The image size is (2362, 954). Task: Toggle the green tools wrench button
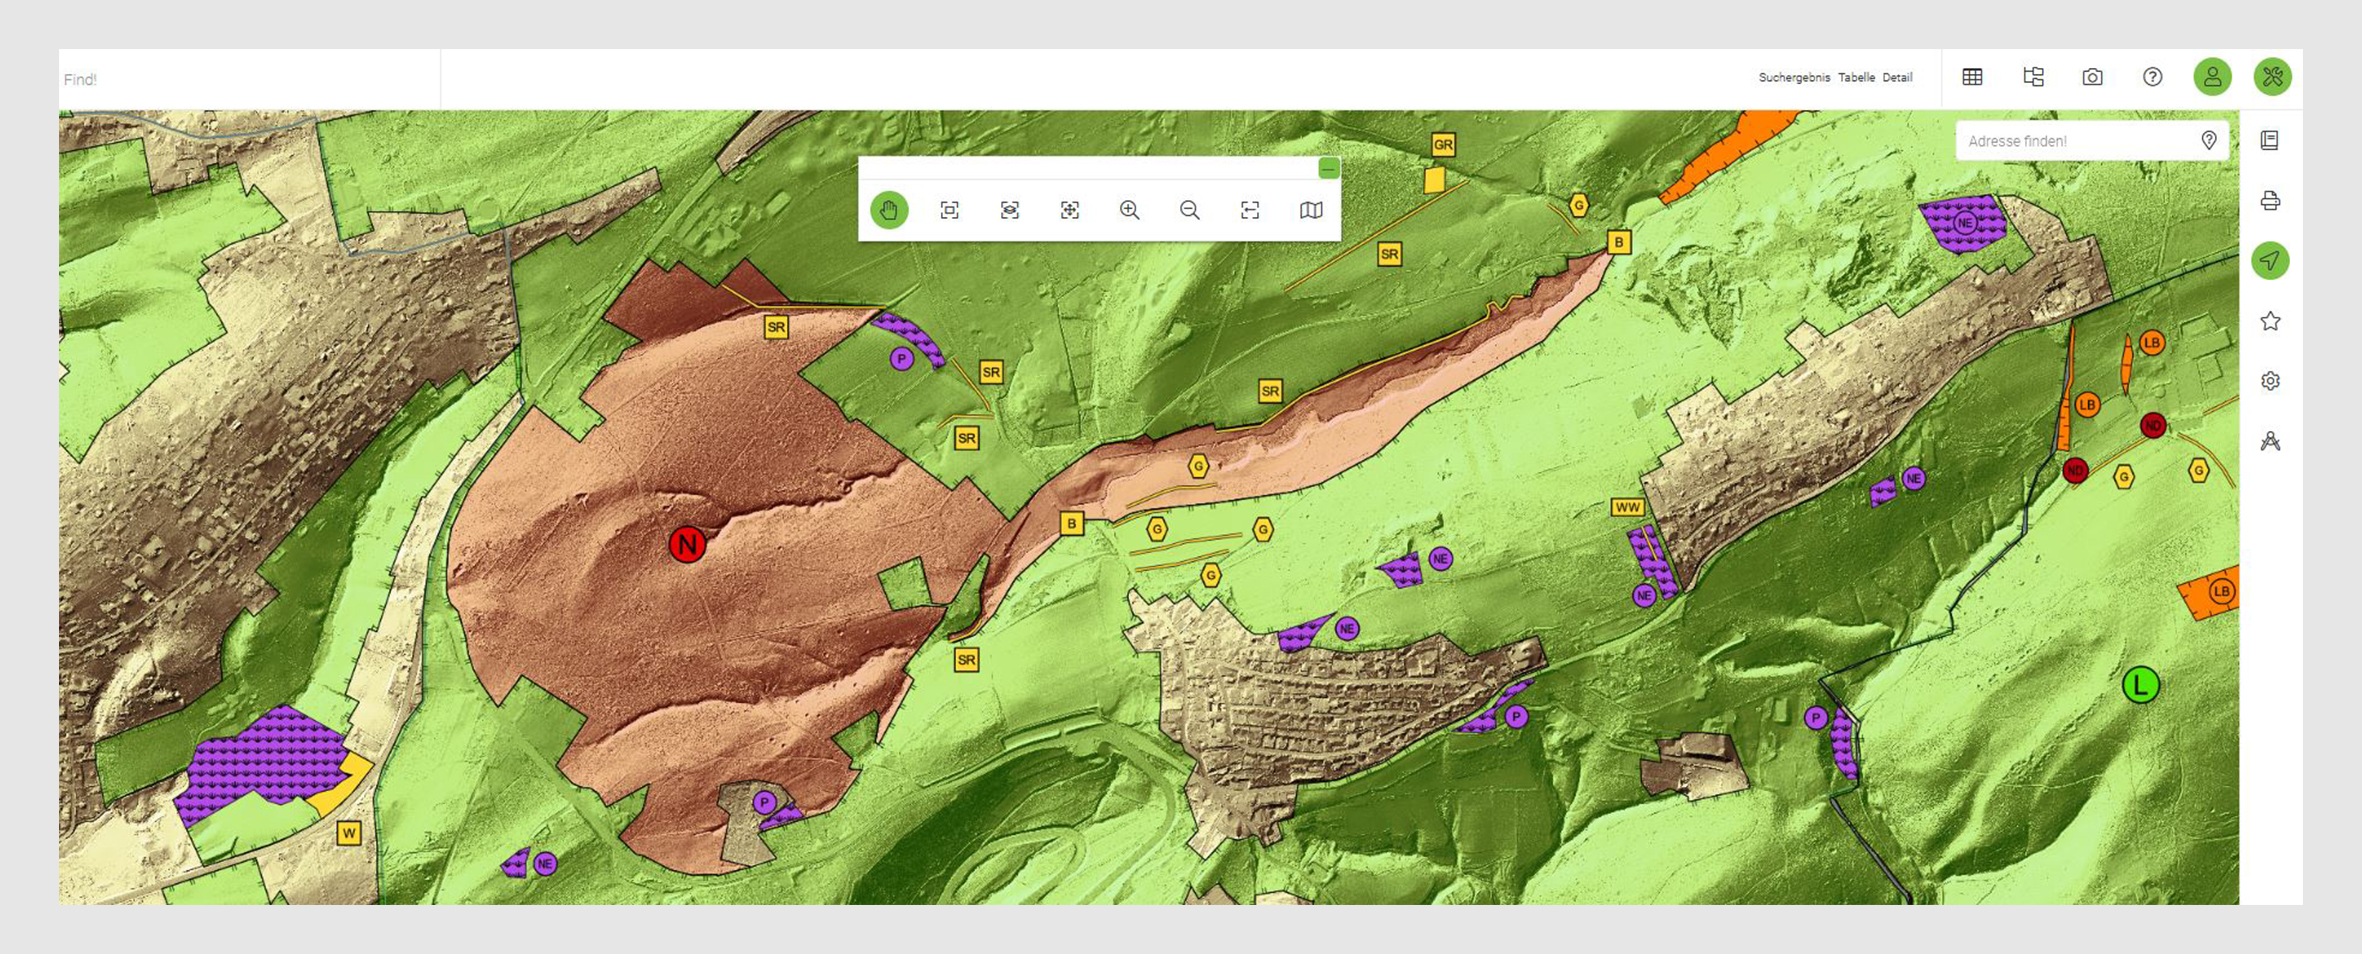2272,77
